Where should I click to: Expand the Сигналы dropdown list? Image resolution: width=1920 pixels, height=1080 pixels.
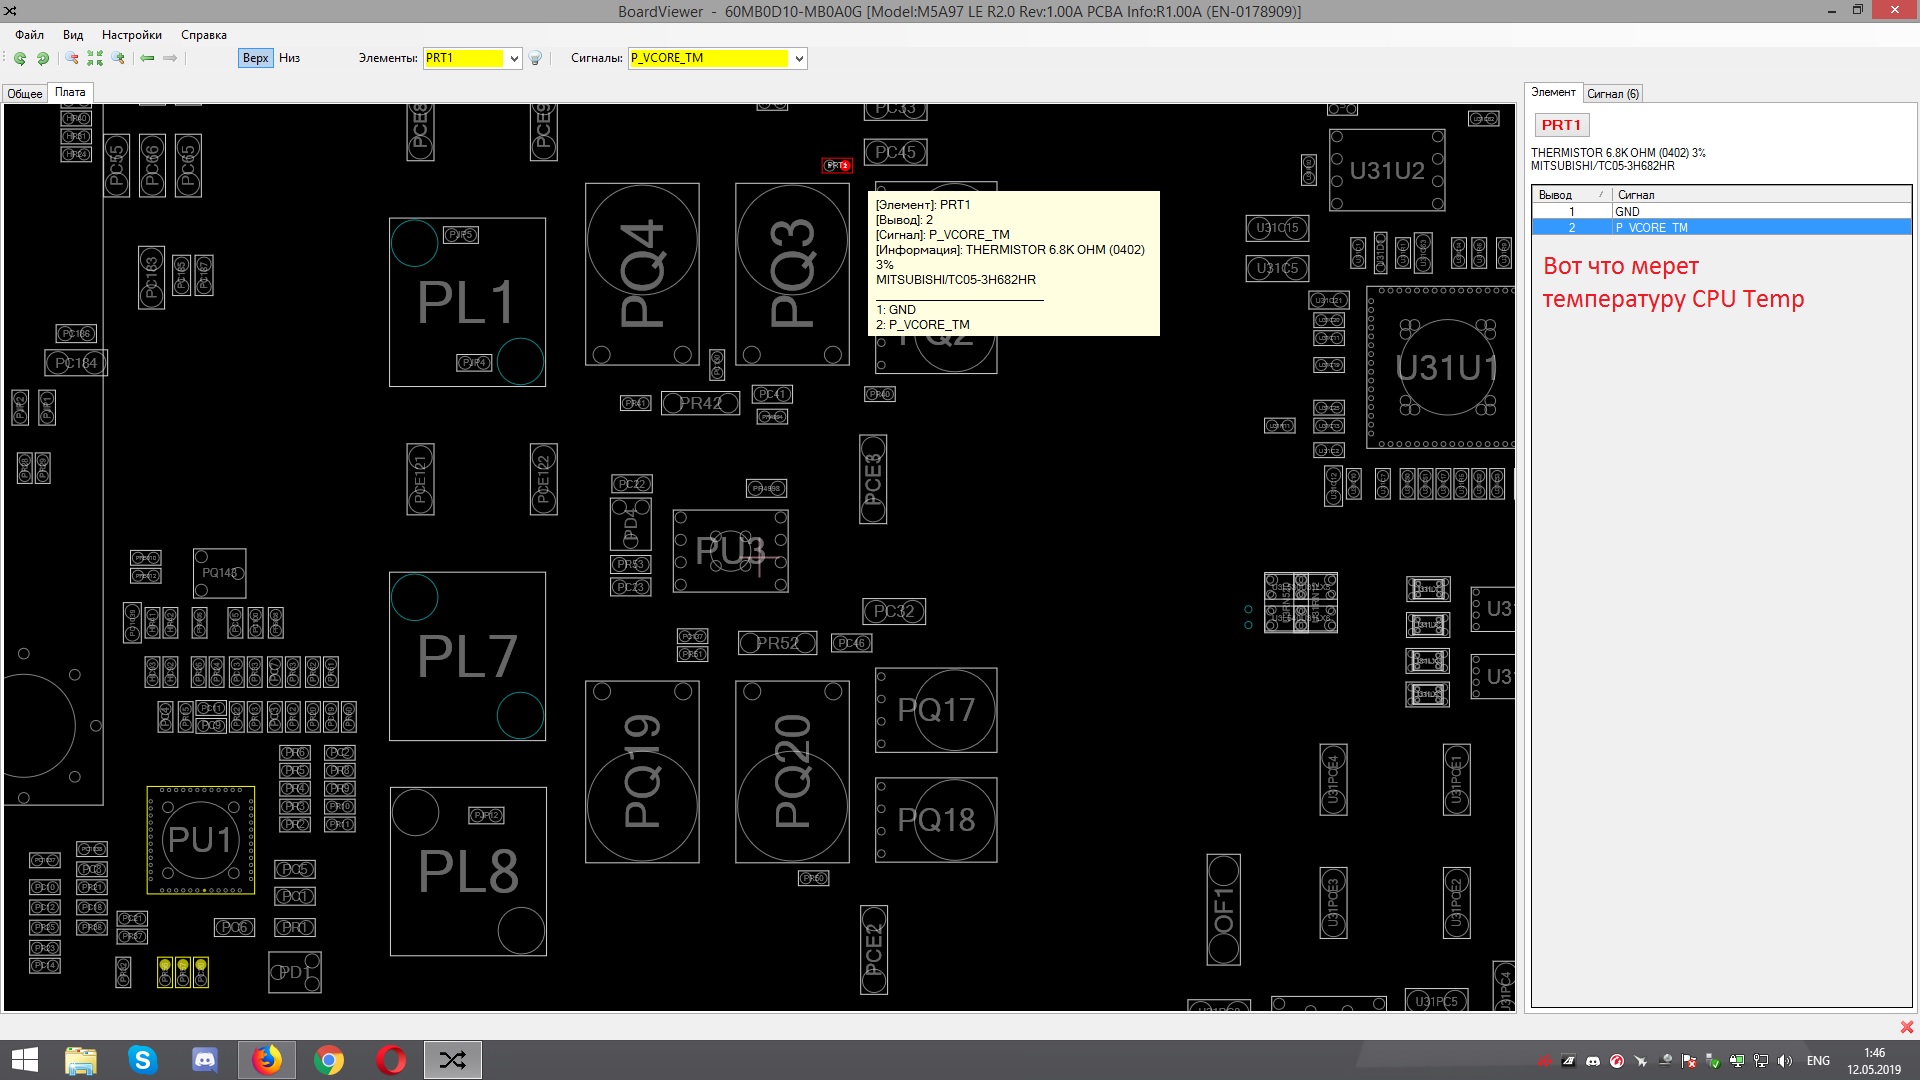pos(799,58)
